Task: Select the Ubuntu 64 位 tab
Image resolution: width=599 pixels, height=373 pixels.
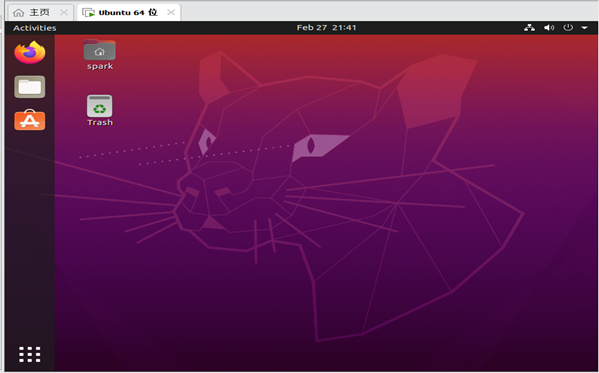Action: (128, 12)
